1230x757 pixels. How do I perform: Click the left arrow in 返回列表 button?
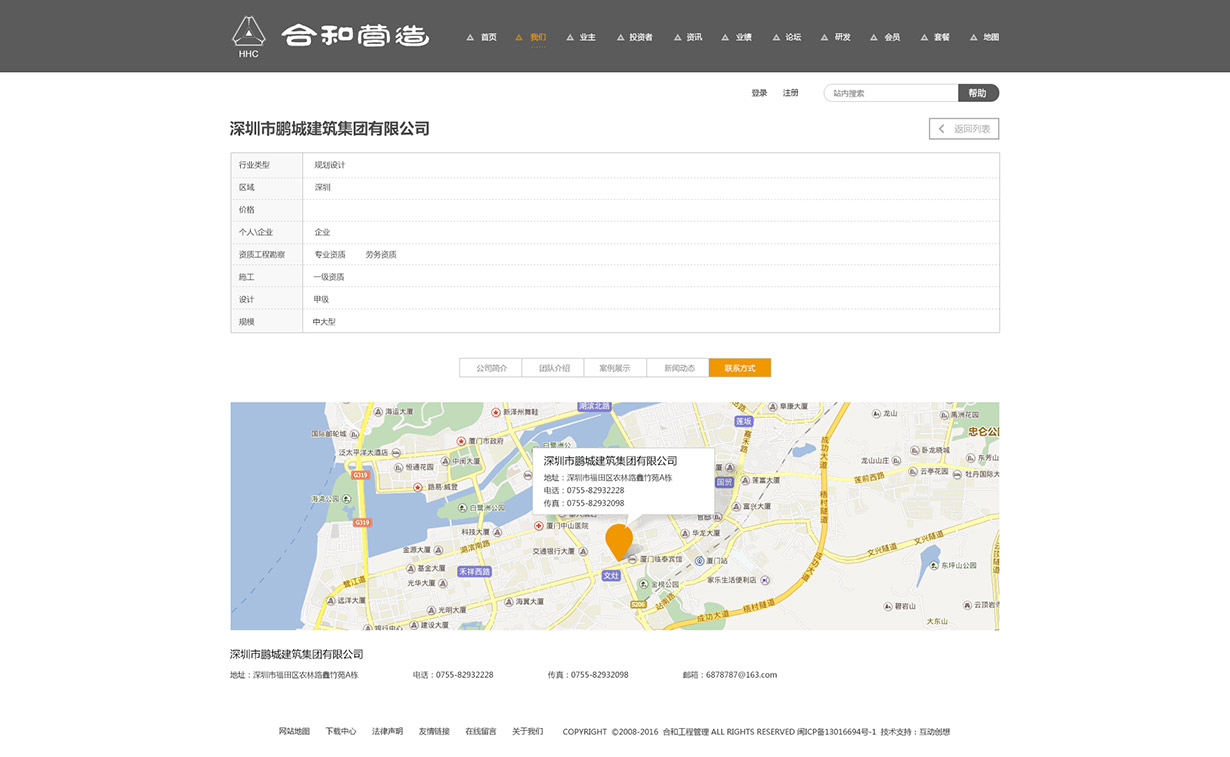coord(941,129)
